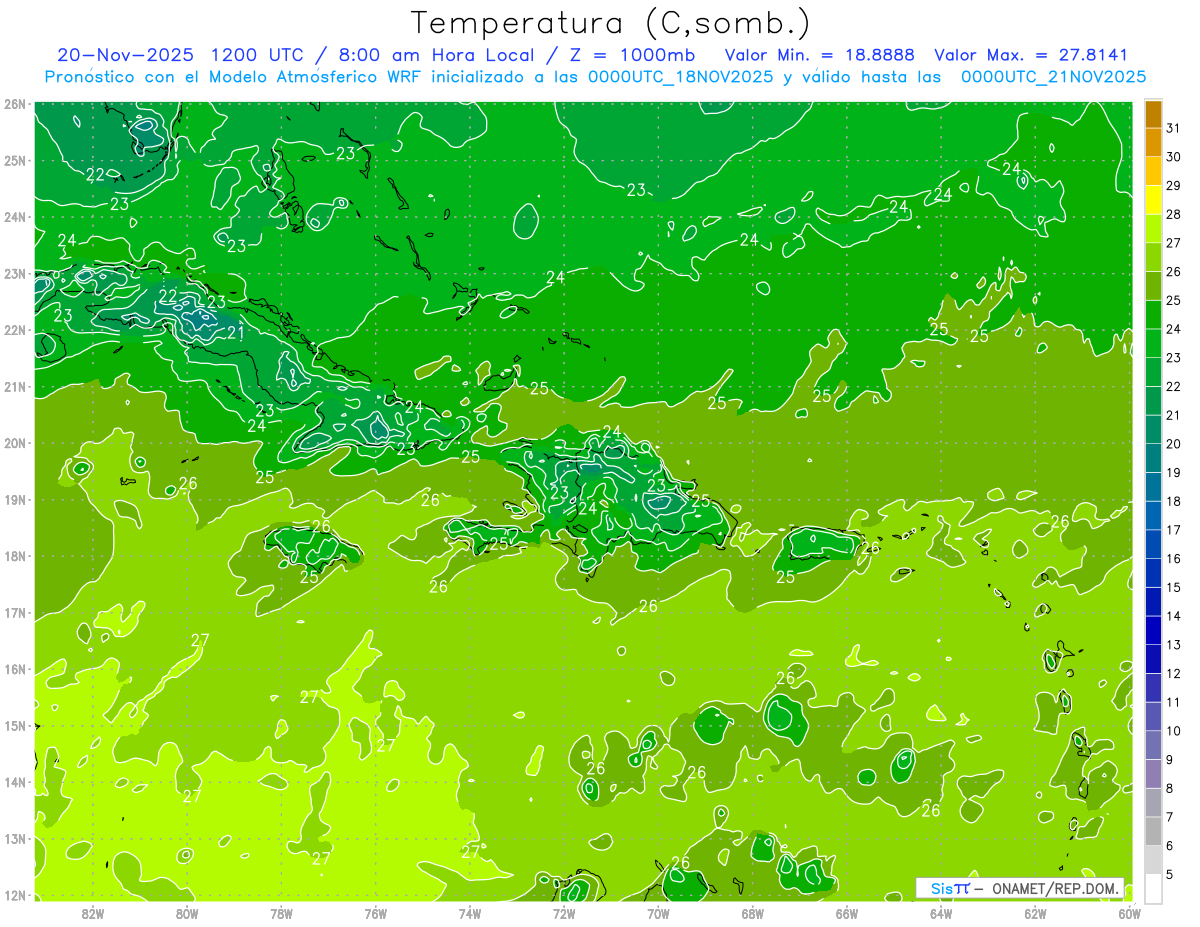Click the 70W longitude axis label

[x=658, y=913]
